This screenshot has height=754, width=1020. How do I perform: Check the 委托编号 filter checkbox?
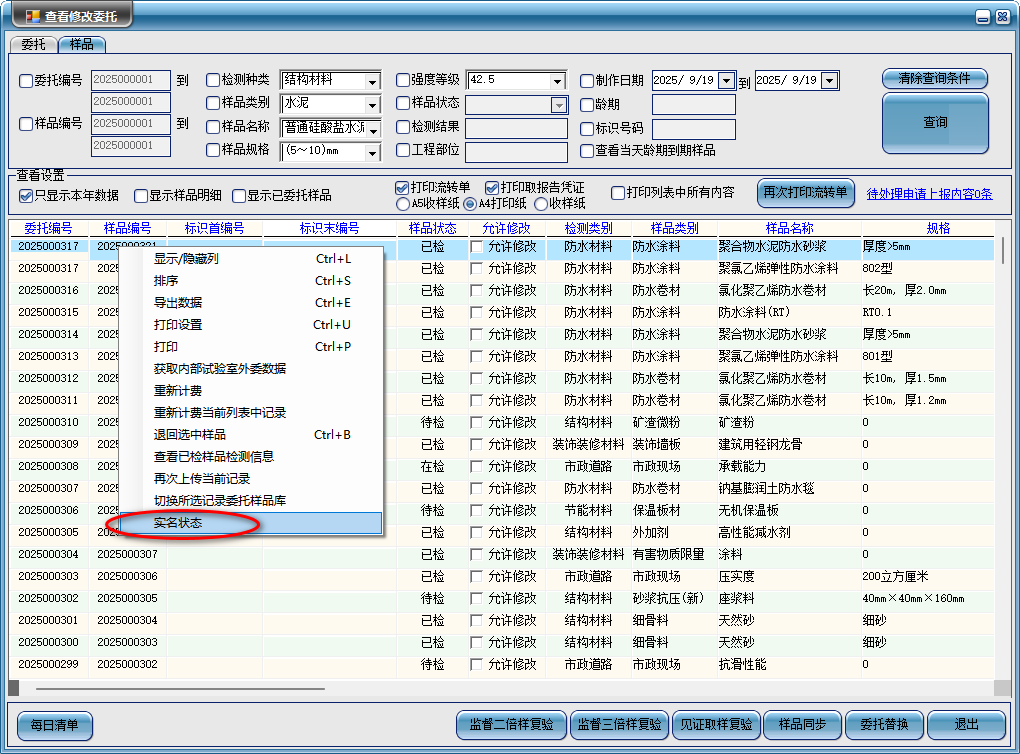click(x=25, y=80)
